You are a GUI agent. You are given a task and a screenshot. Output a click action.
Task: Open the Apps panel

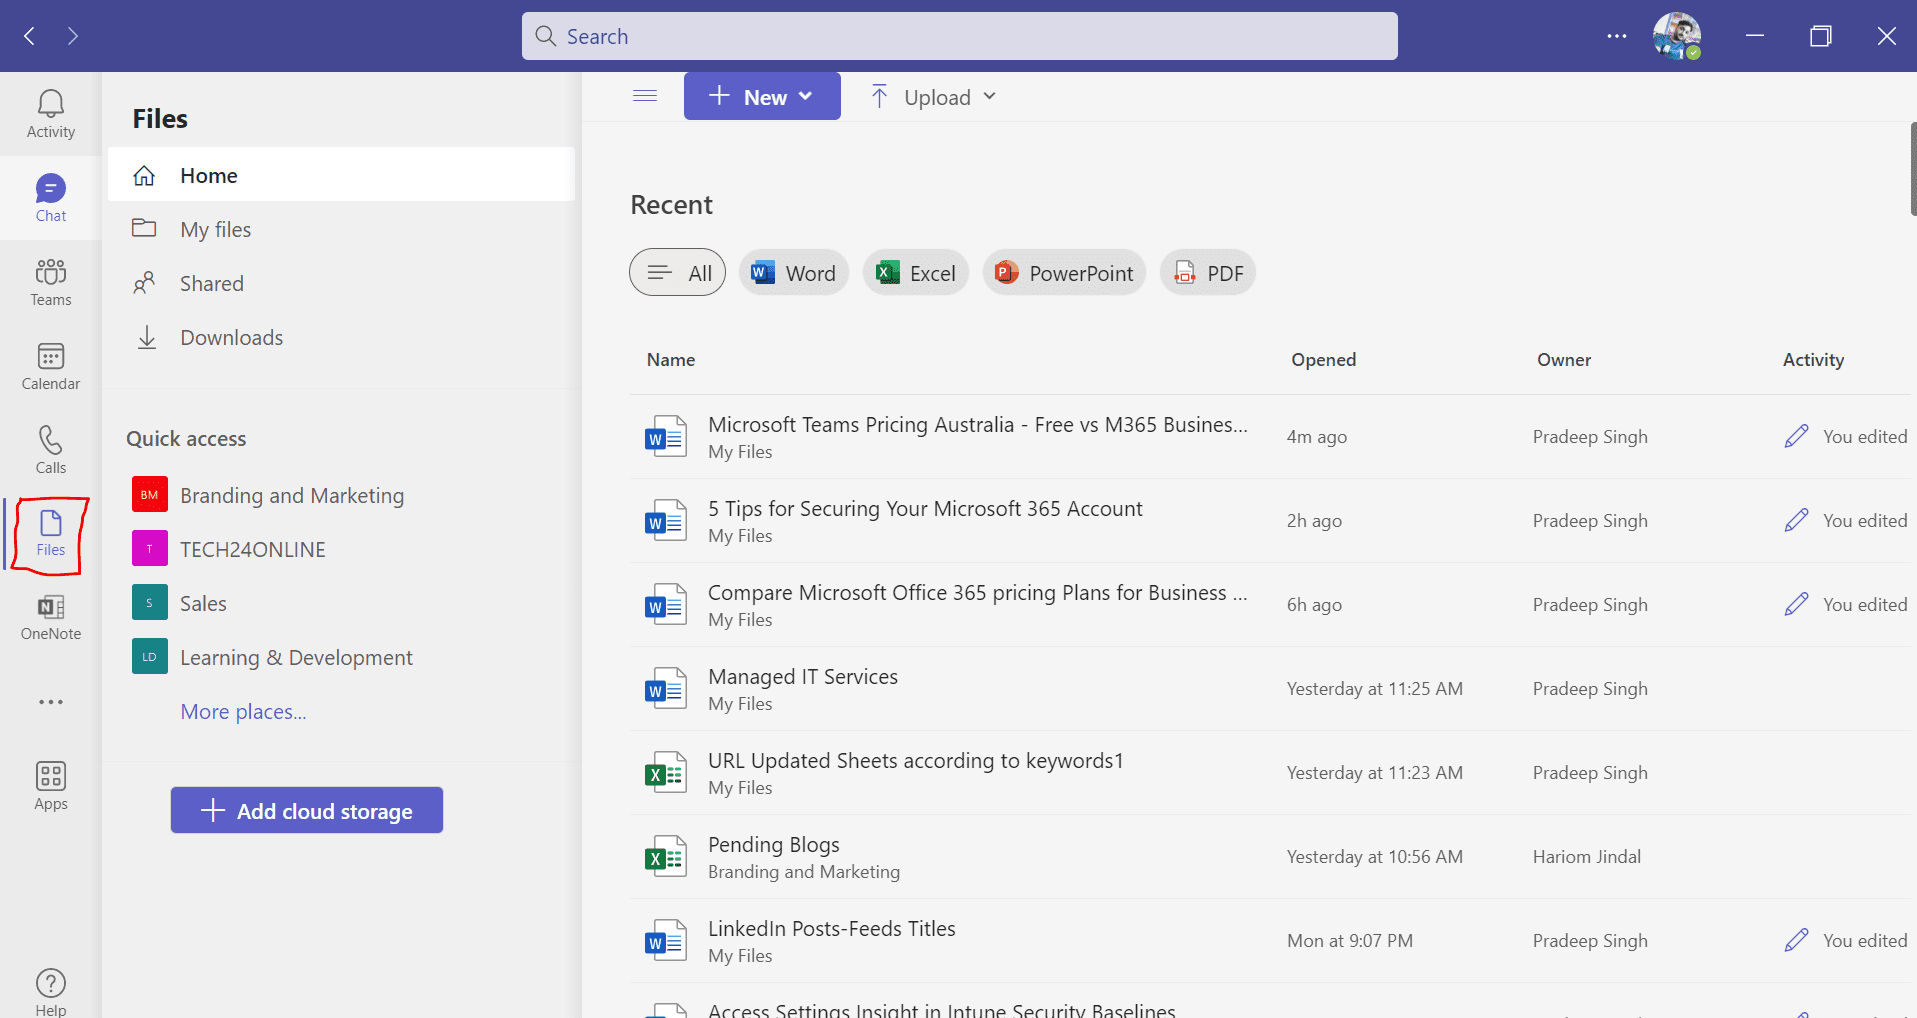point(49,786)
